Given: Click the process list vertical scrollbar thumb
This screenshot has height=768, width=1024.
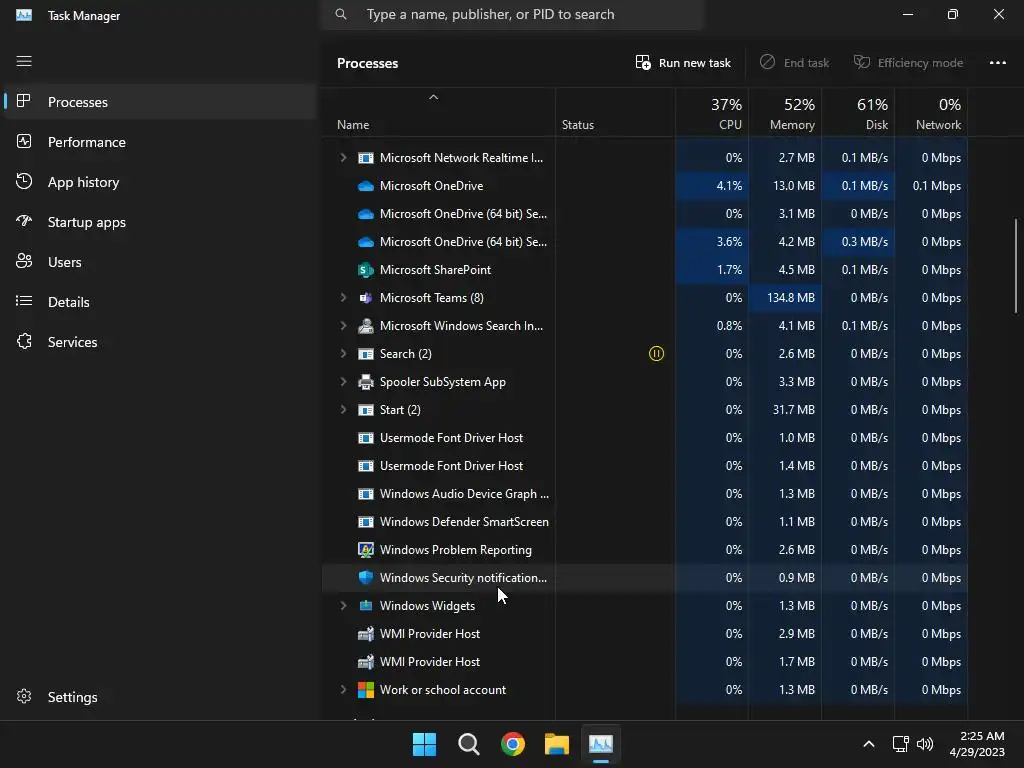Looking at the screenshot, I should 1016,266.
